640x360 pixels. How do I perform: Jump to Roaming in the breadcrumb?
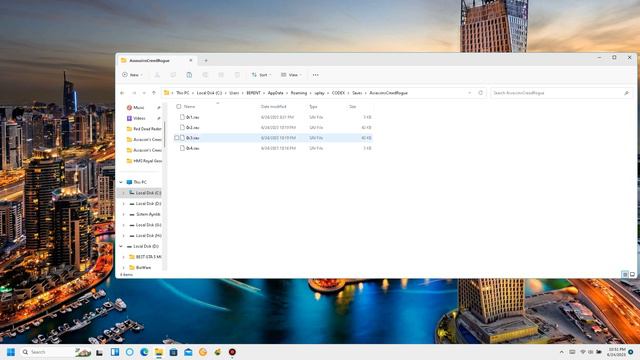299,93
